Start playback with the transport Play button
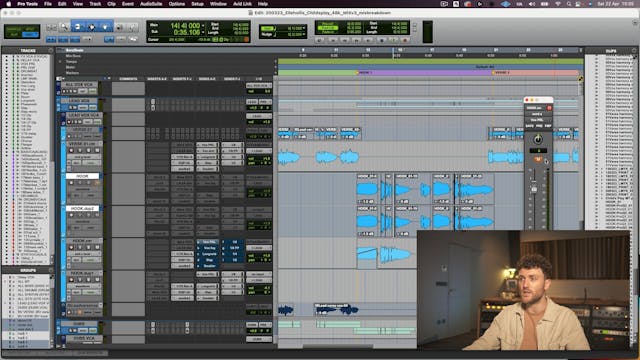640x360 pixels. [x=393, y=40]
